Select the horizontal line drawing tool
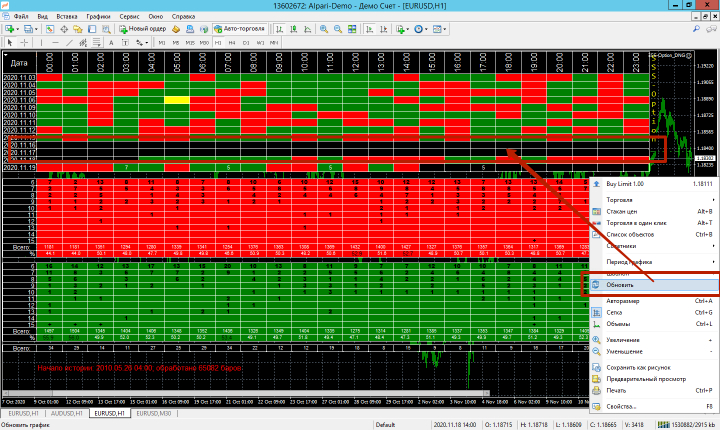 click(54, 44)
